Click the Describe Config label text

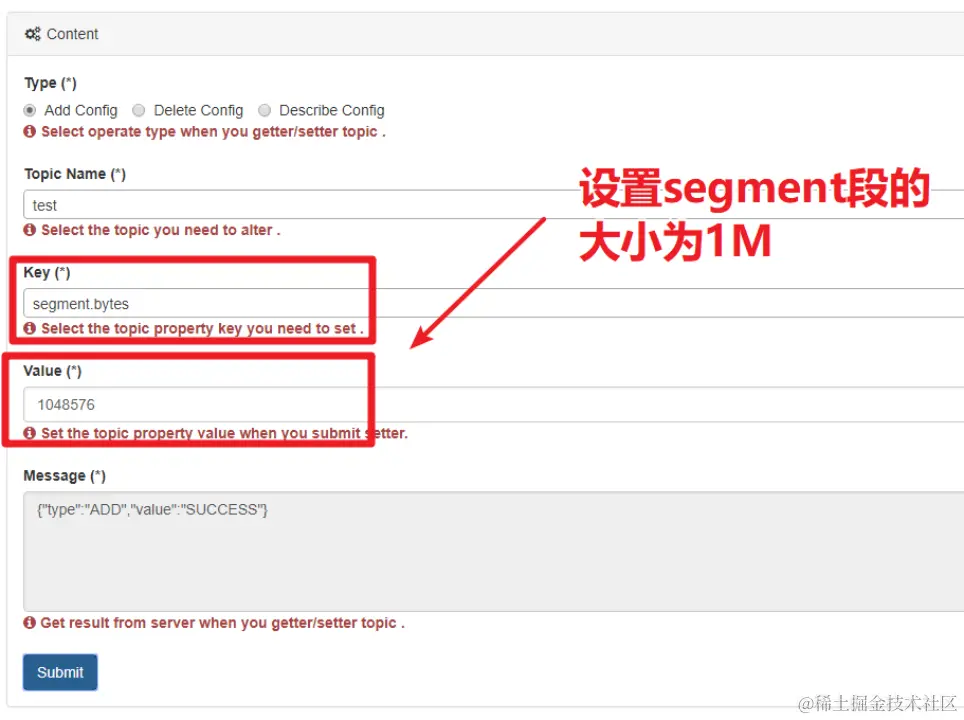332,110
